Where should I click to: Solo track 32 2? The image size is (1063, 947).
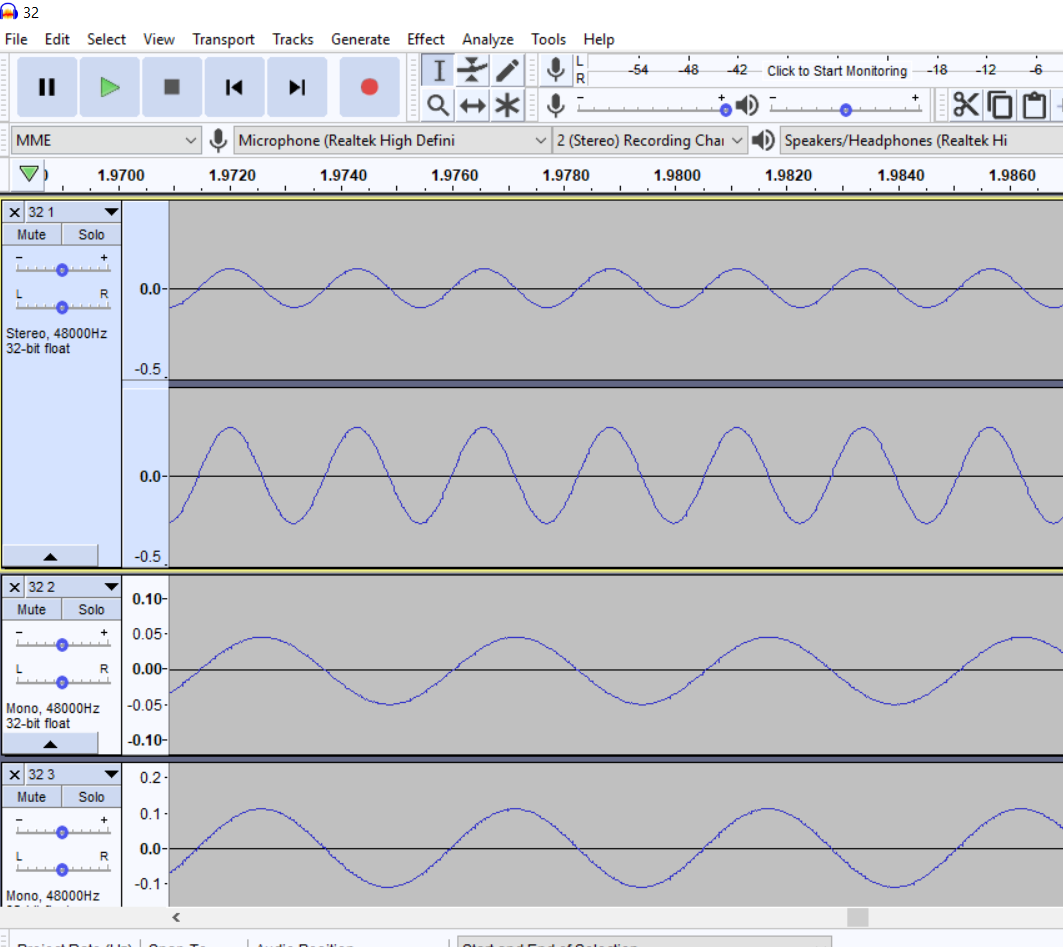pos(91,609)
